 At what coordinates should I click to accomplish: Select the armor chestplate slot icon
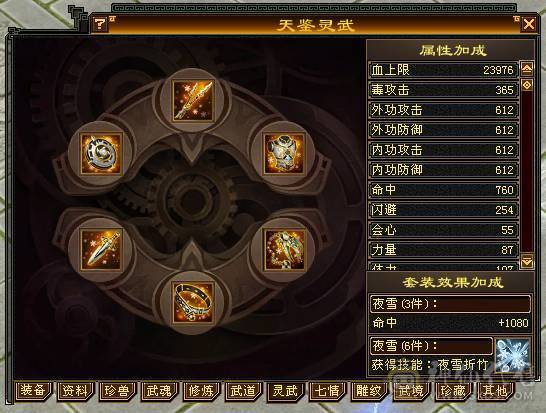[x=285, y=153]
